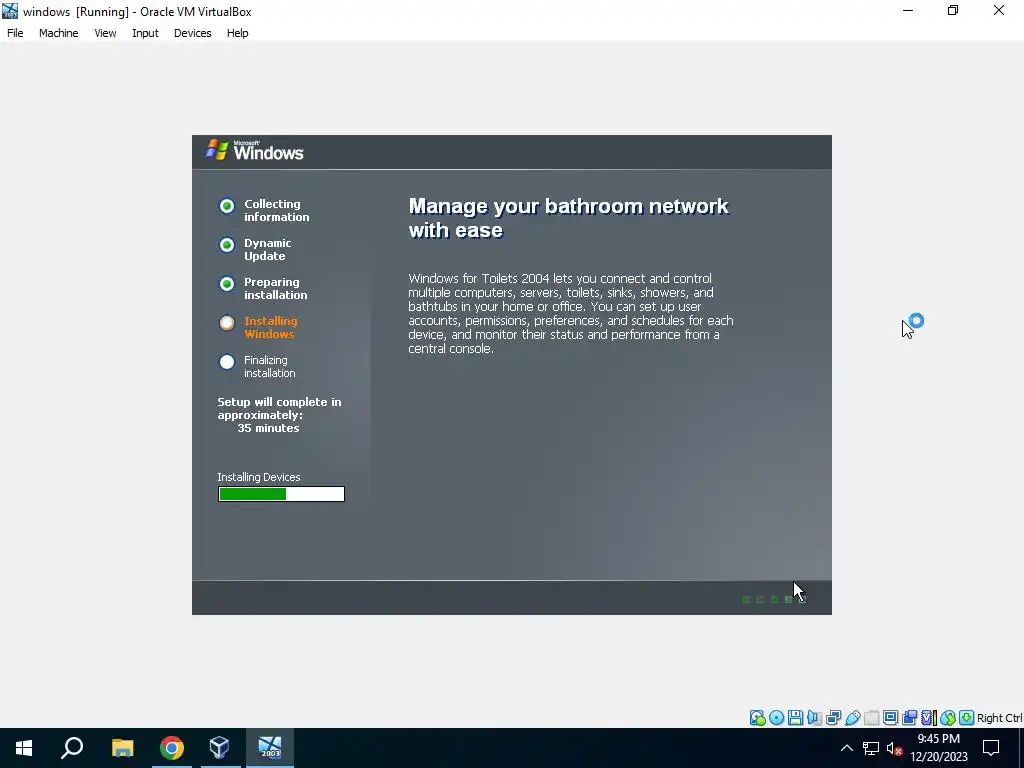Open File Explorer from the taskbar
The height and width of the screenshot is (768, 1024).
(x=122, y=748)
